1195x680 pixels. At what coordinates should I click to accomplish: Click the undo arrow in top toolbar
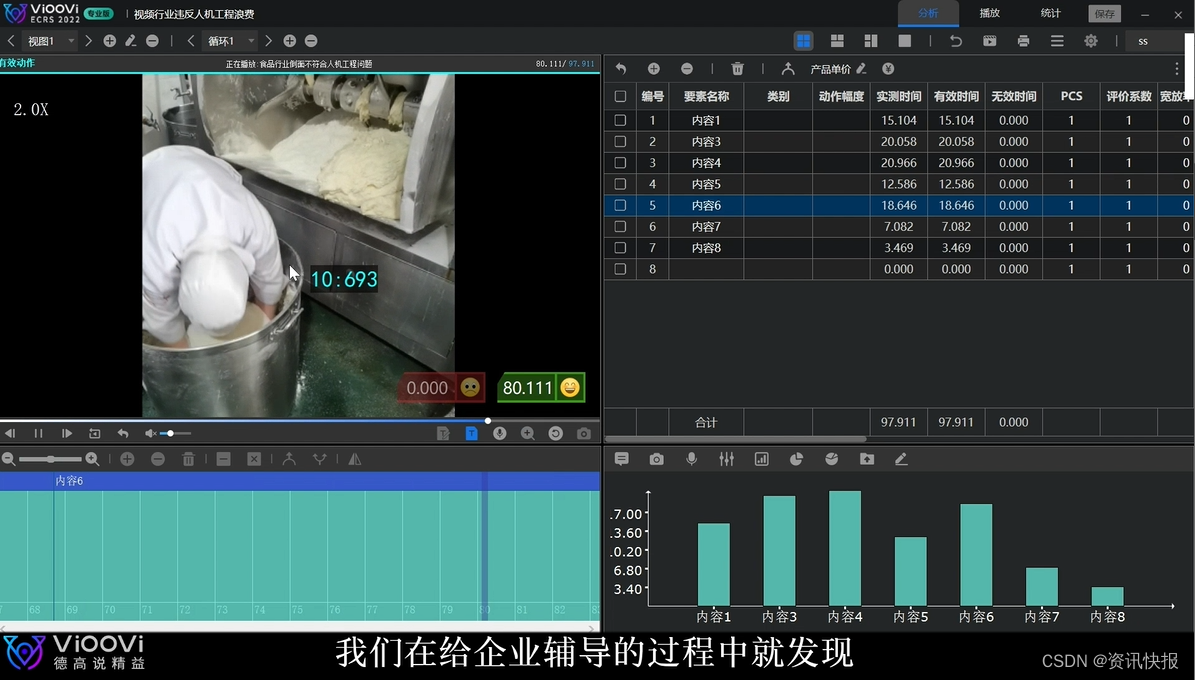[x=956, y=41]
